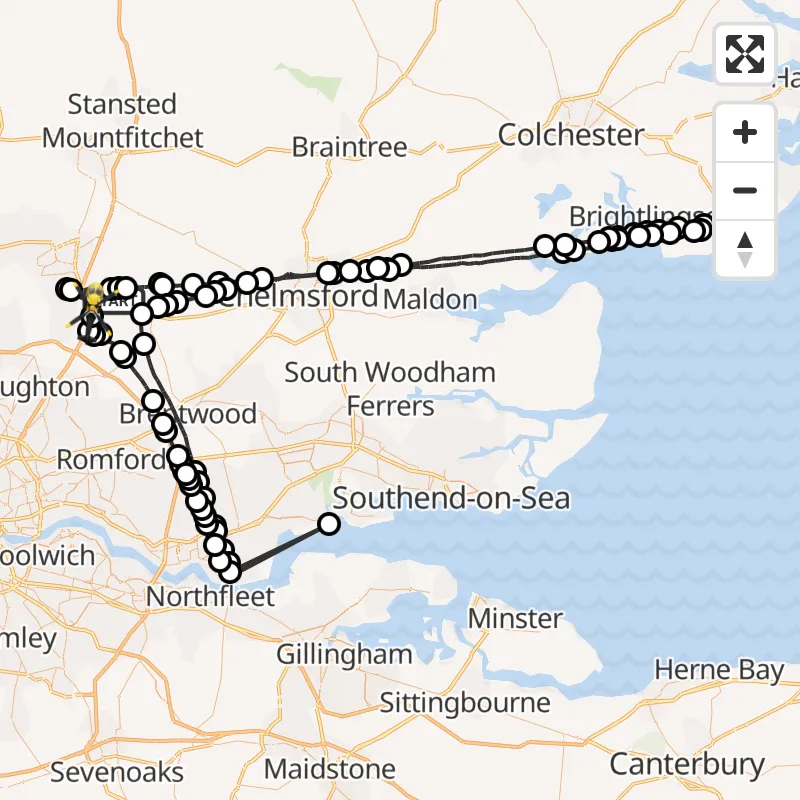Viewport: 800px width, 800px height.
Task: Select the route endpoint marker near Southend-on-Sea
Action: 328,523
